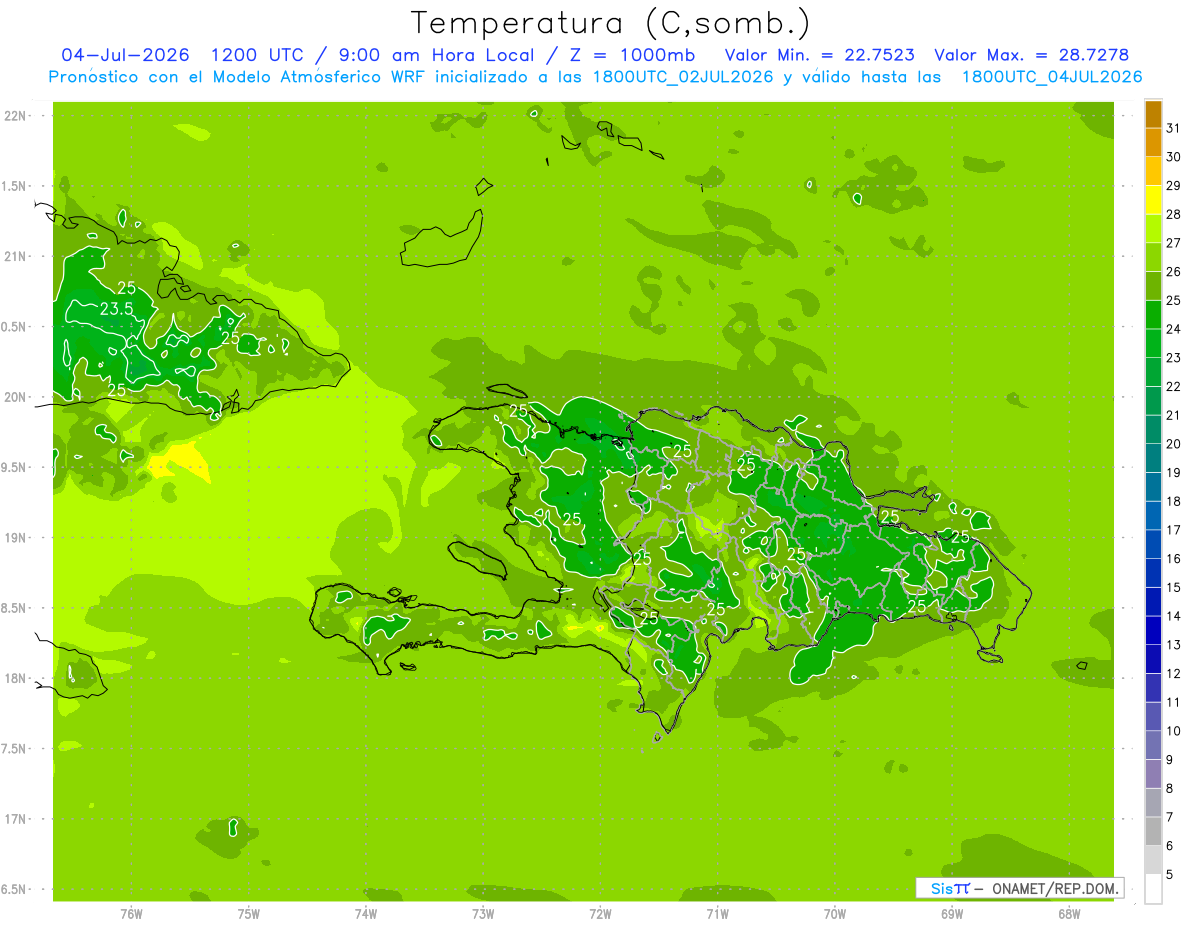
Task: Select "Valor Min. = 22.7523" text
Action: point(818,55)
